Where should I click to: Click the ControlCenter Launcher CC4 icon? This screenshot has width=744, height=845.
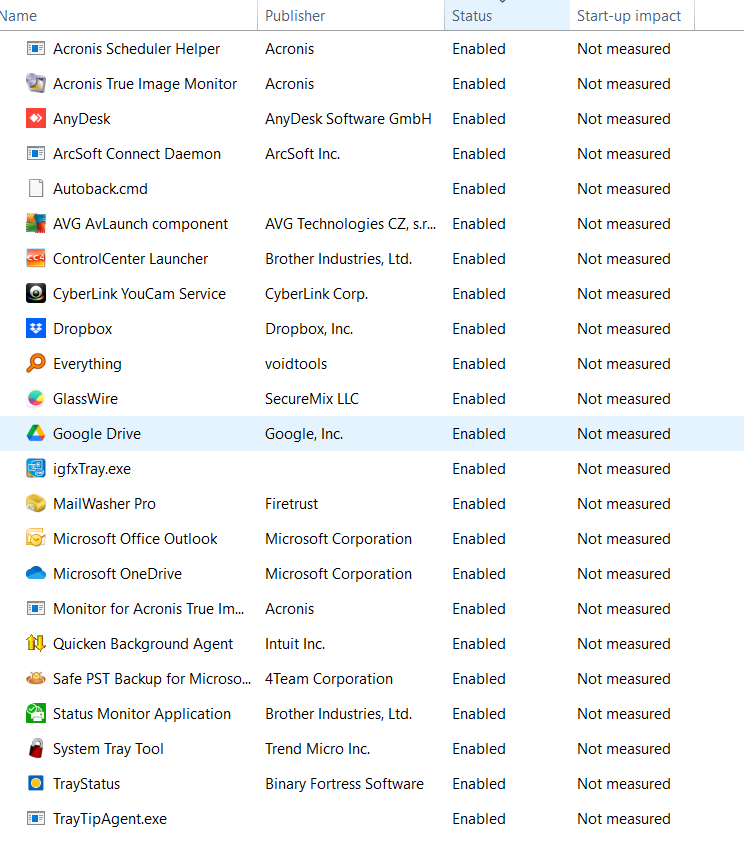tap(36, 259)
